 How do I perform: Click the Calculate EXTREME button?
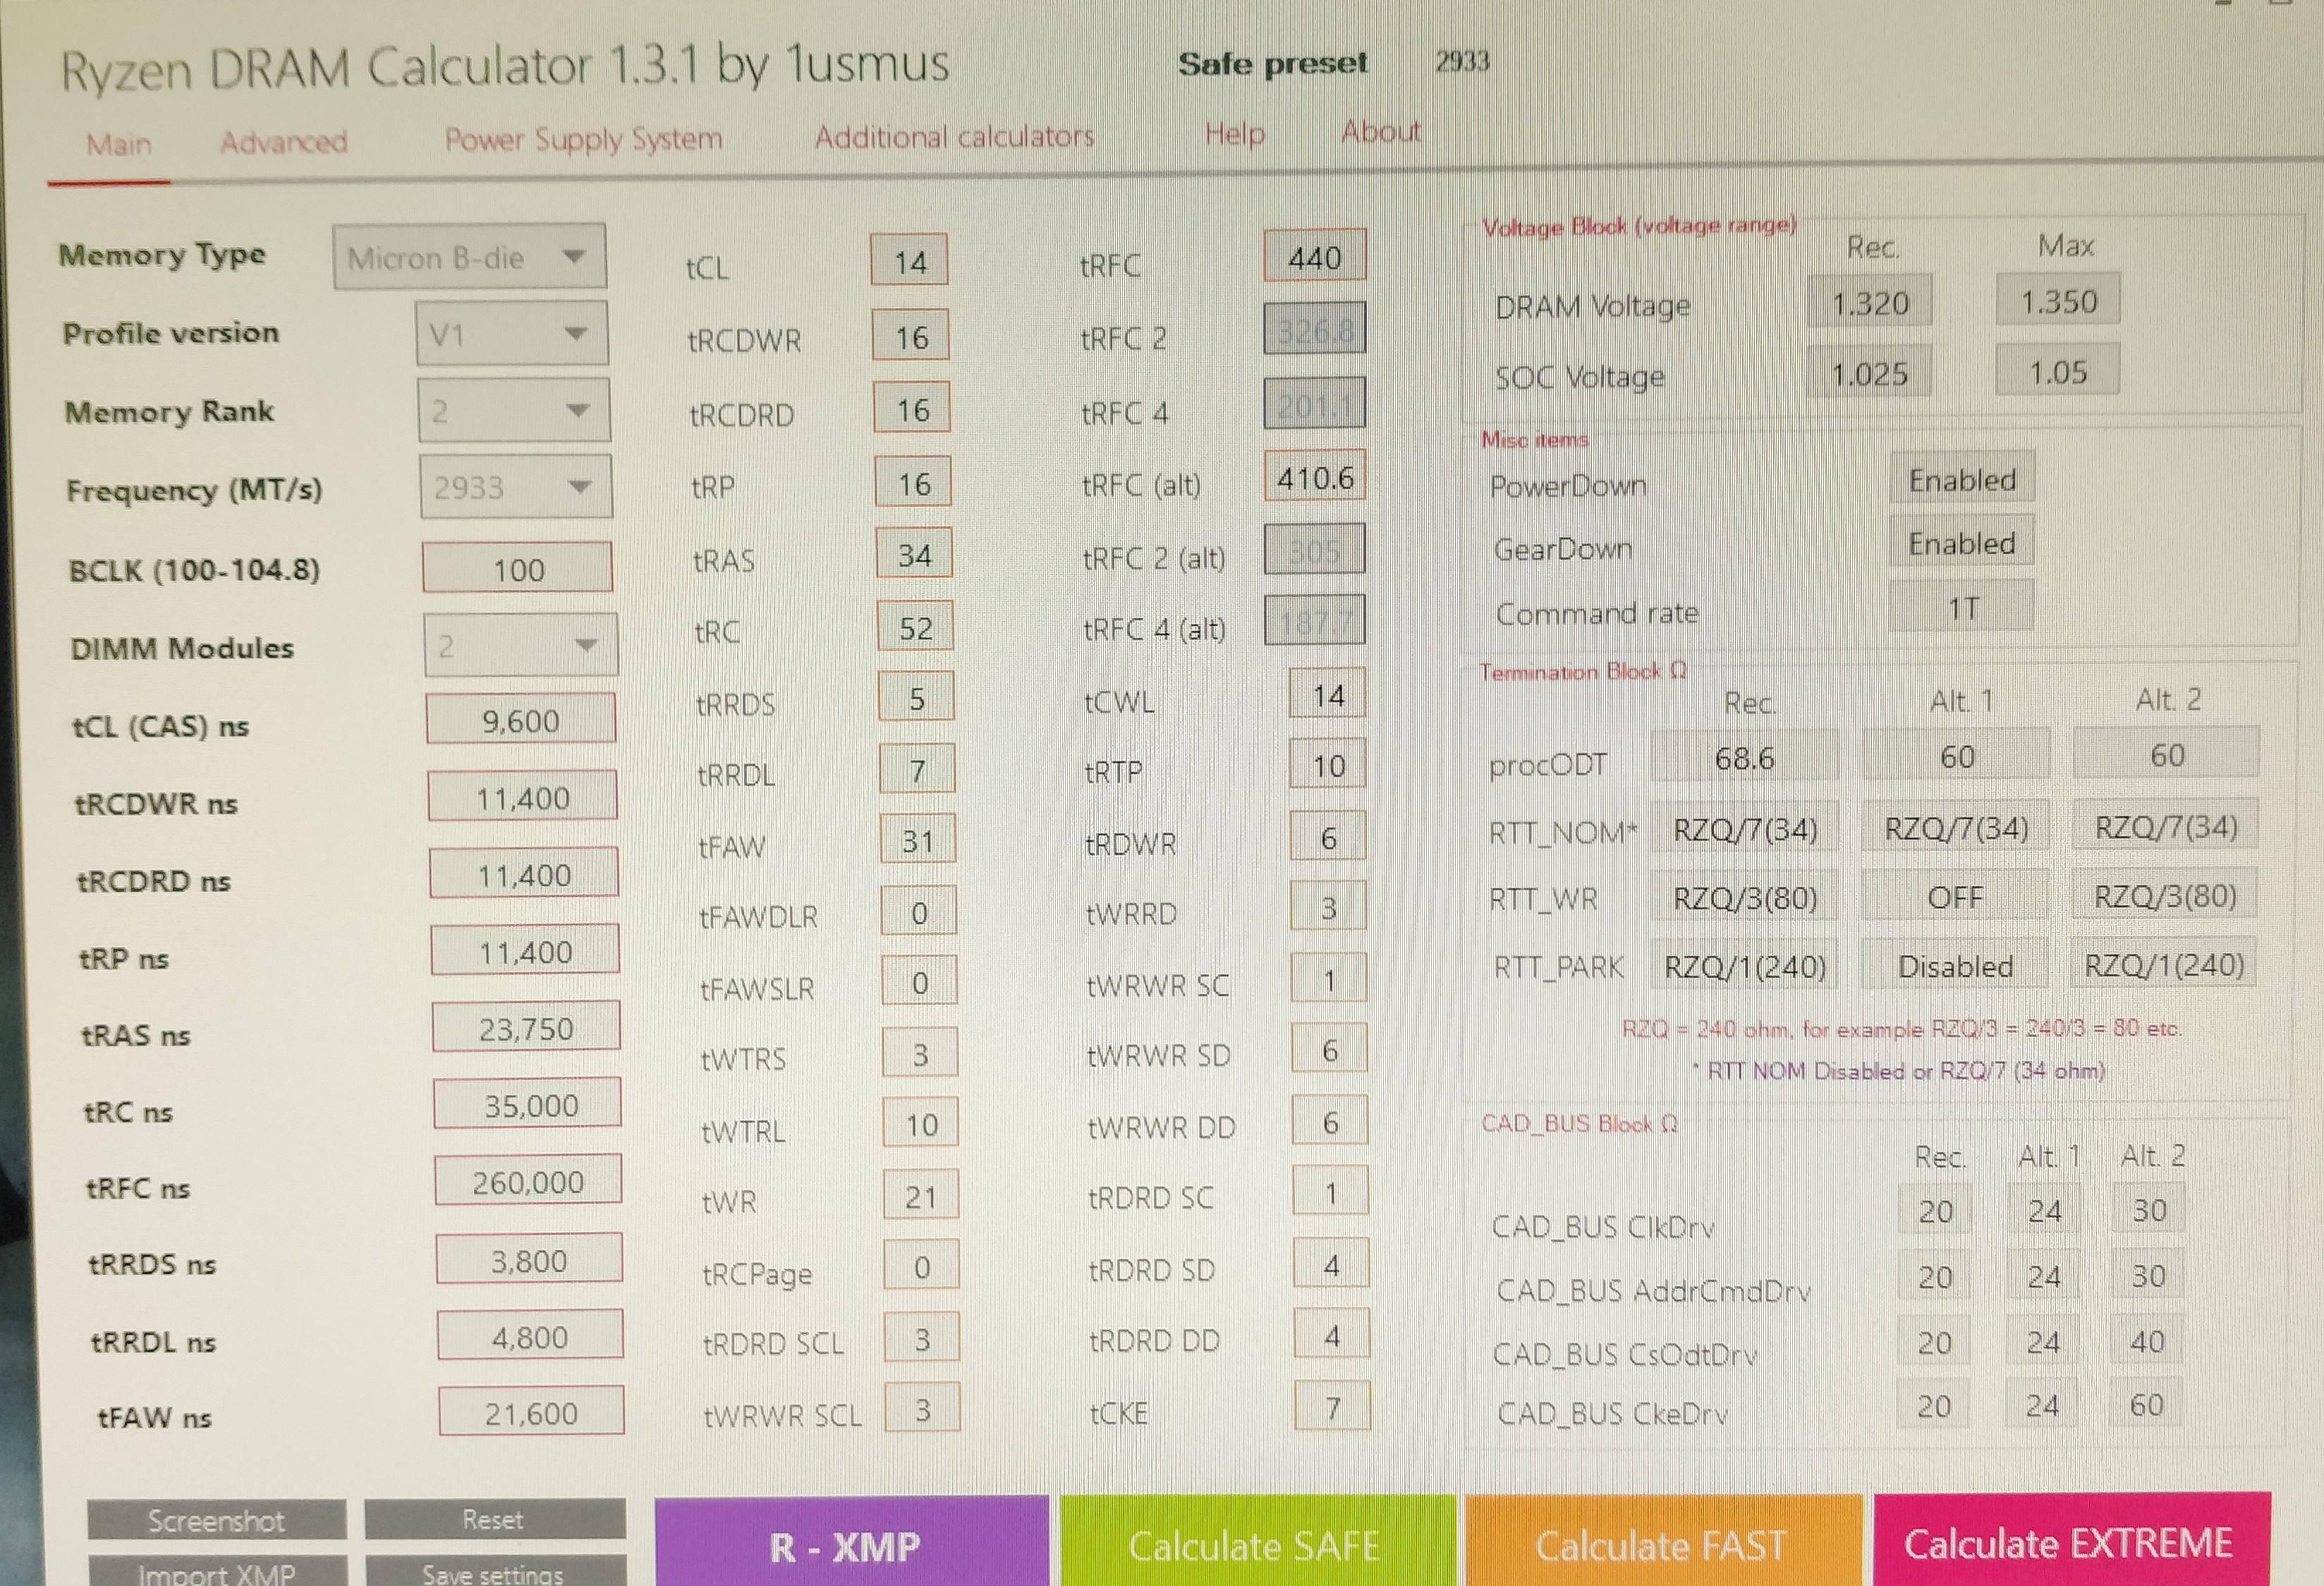pyautogui.click(x=2068, y=1541)
